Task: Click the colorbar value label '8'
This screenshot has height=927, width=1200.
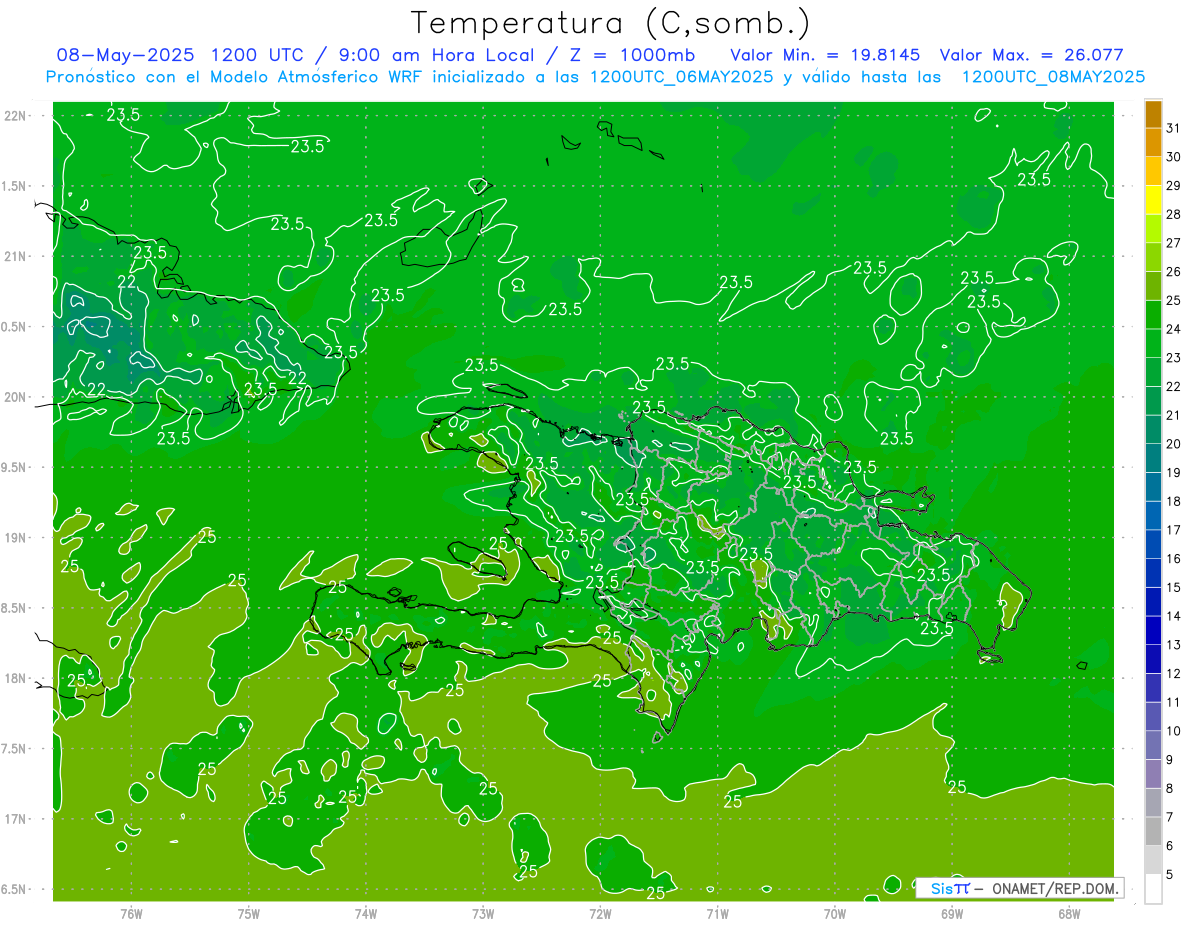Action: tap(1170, 789)
